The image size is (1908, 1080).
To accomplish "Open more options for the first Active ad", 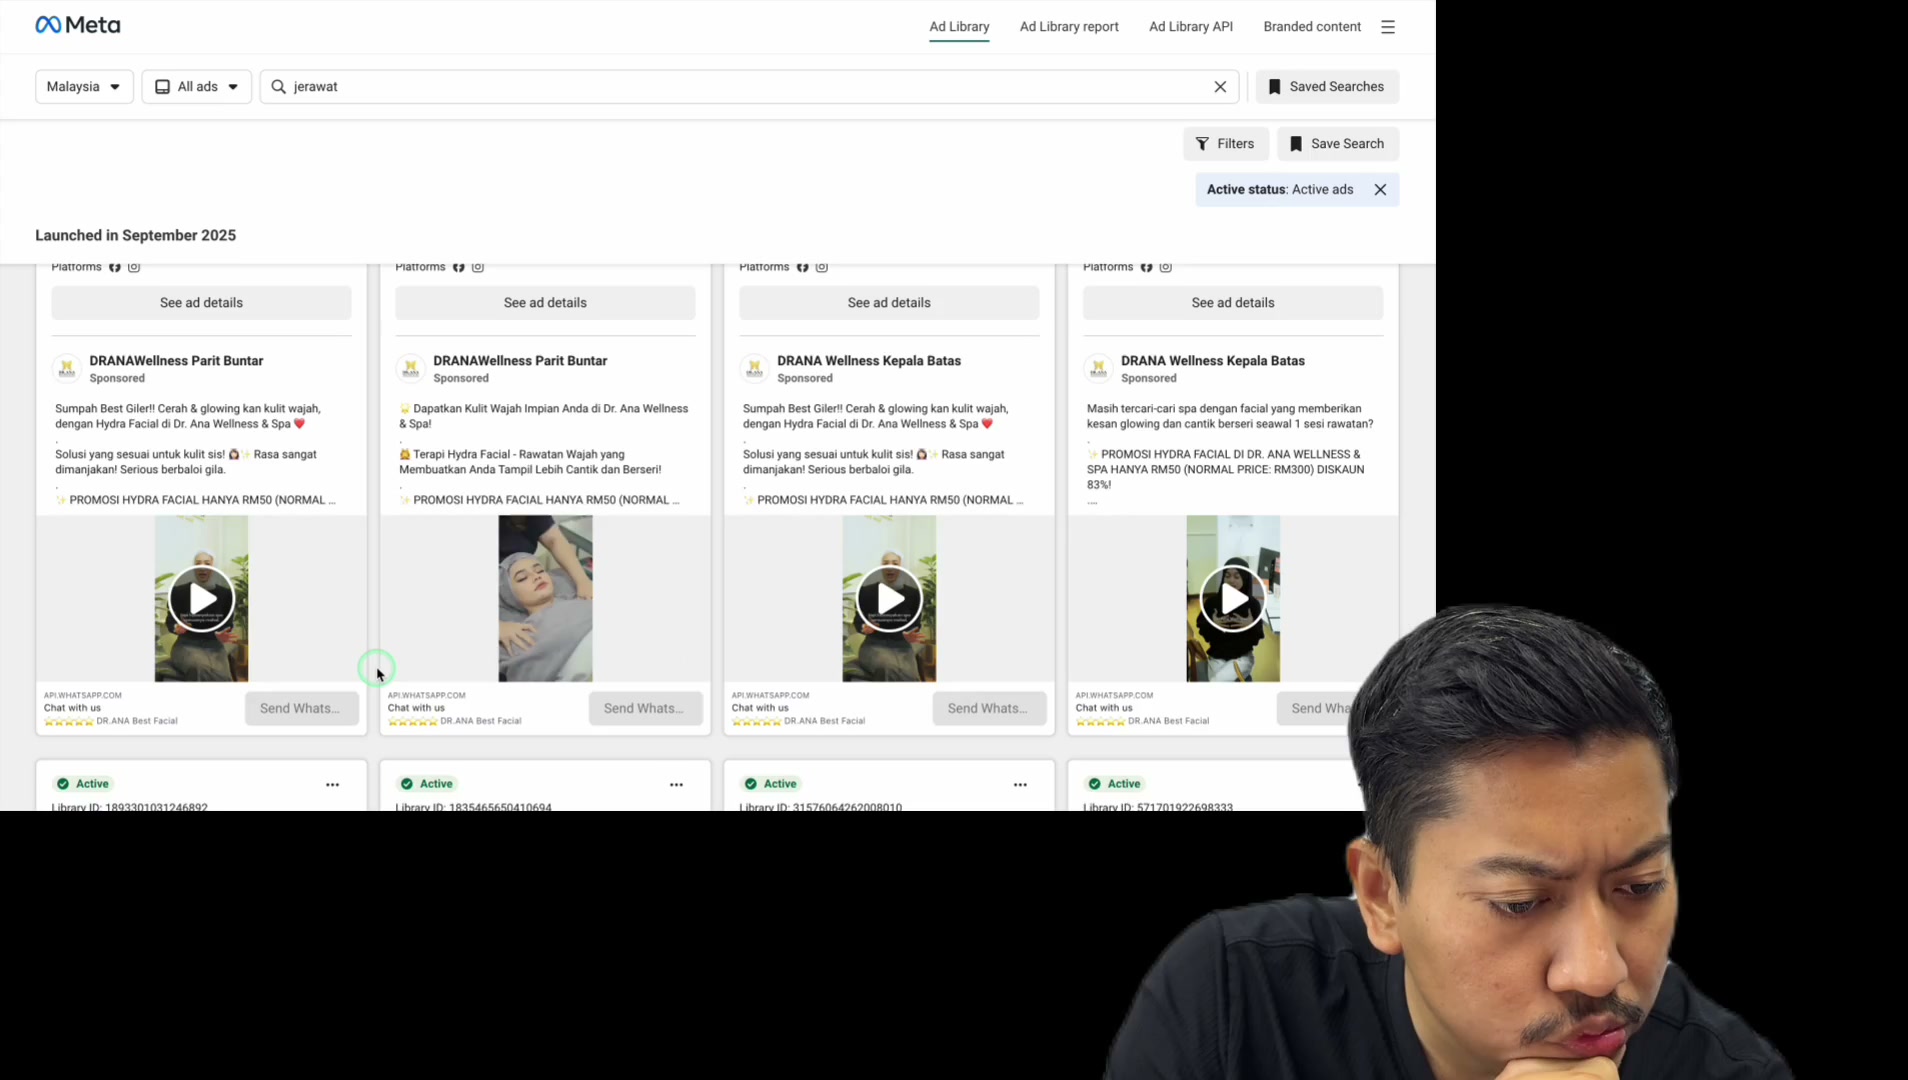I will pyautogui.click(x=332, y=785).
